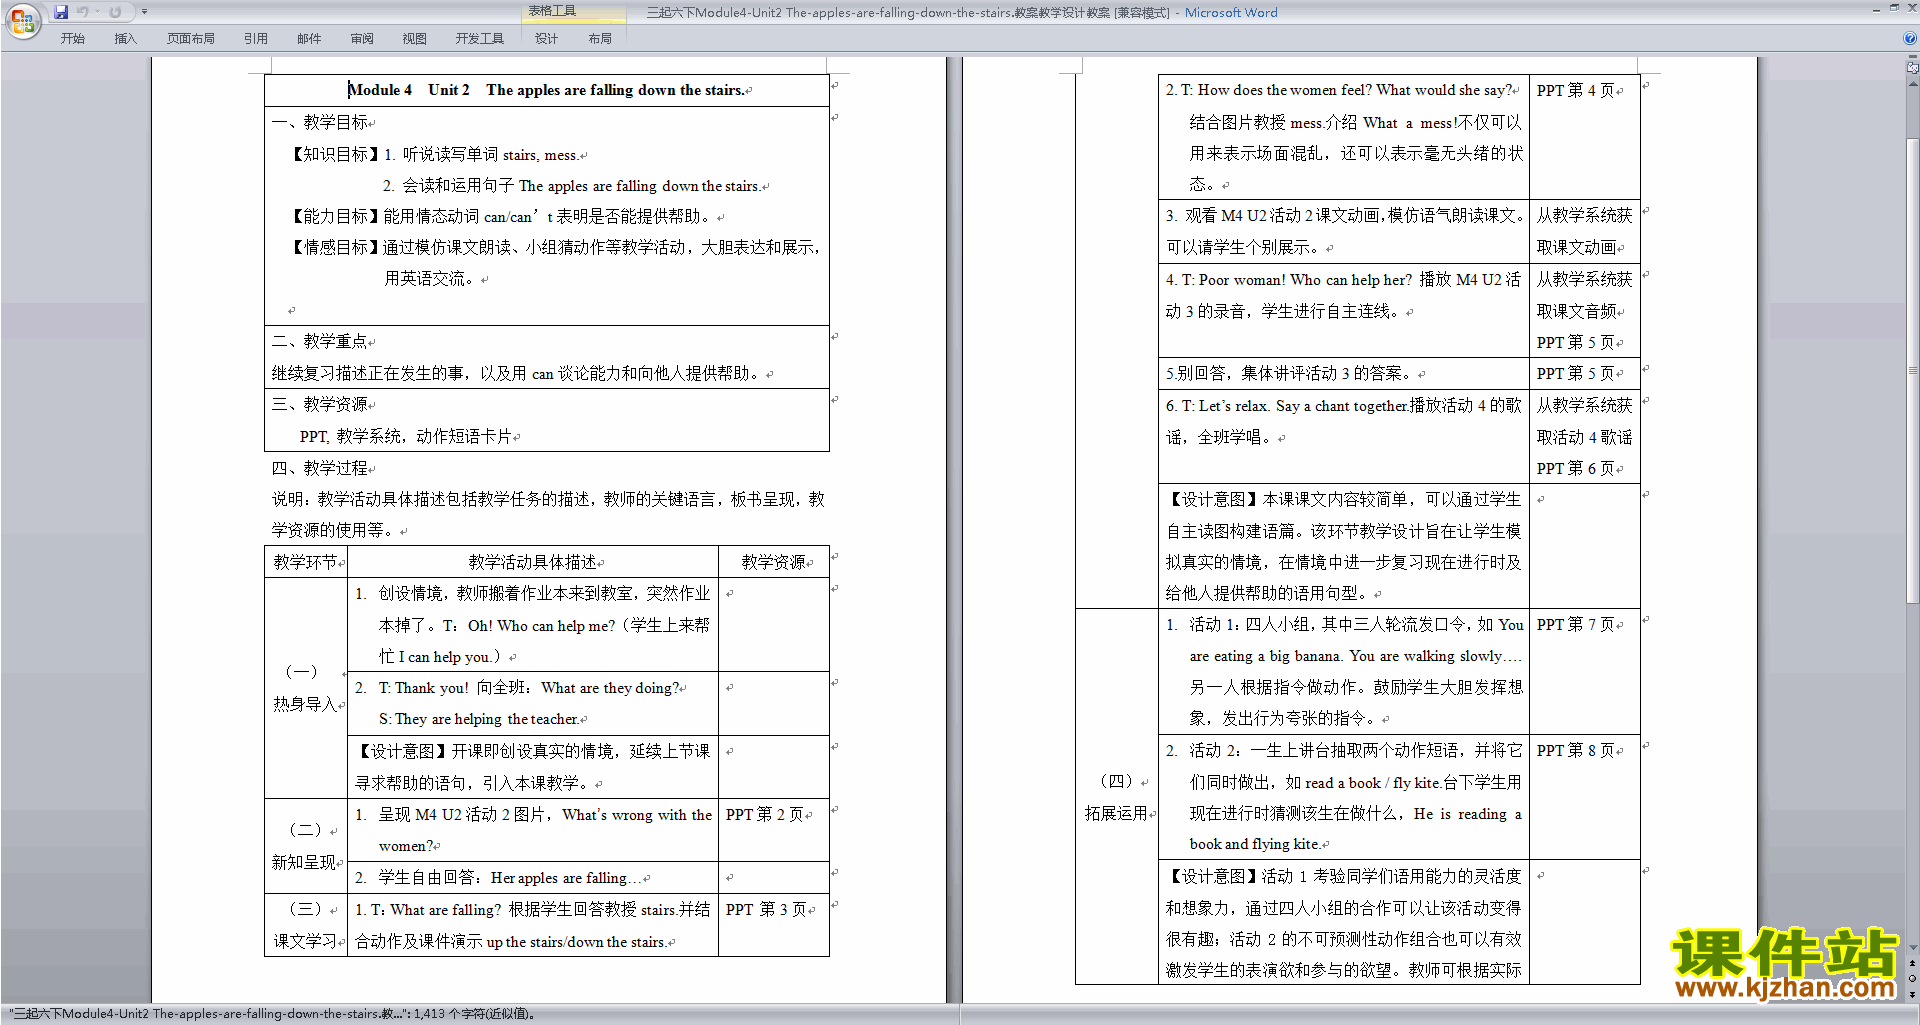1920x1025 pixels.
Task: Click text 'S: They are helping the teacher.'
Action: point(478,719)
